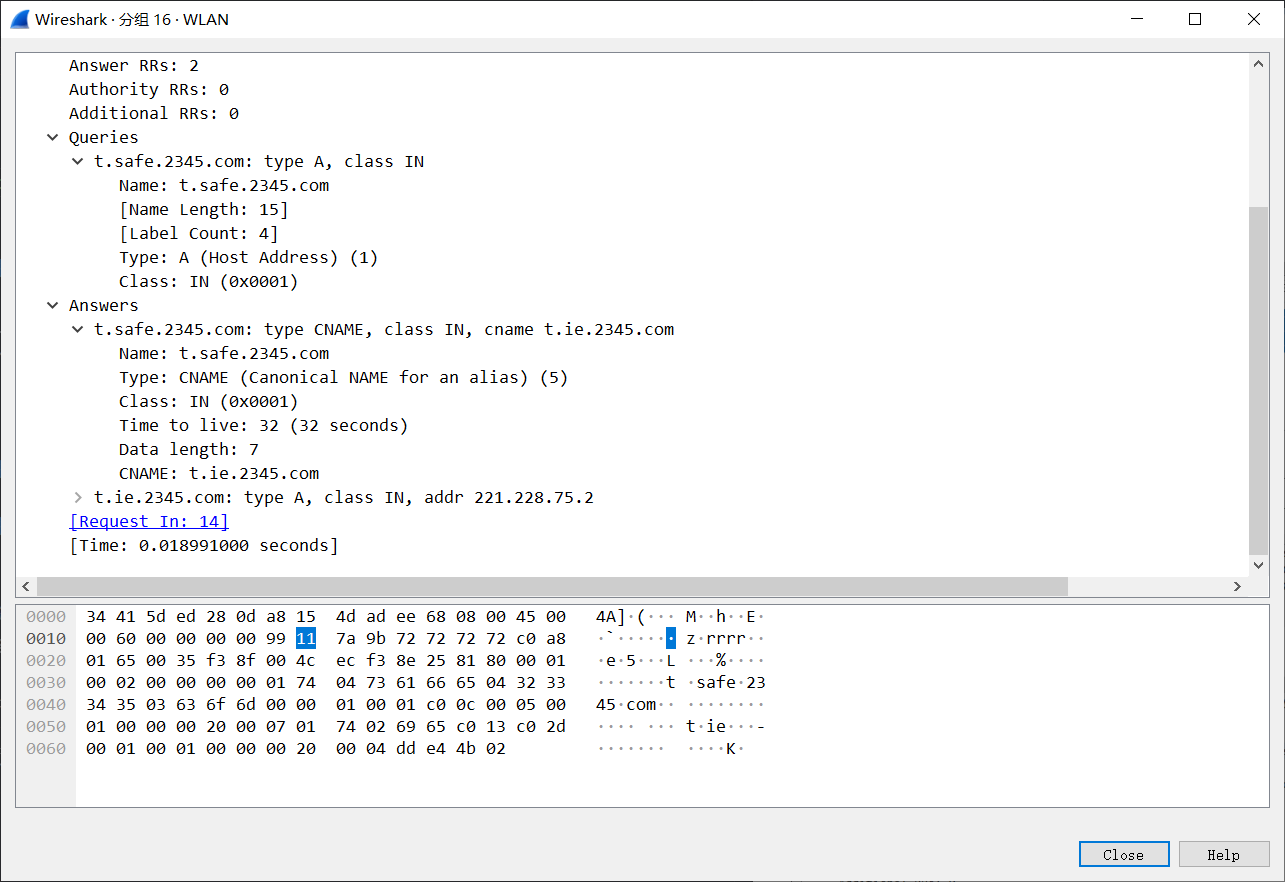
Task: Maximize the Wireshark packet window
Action: (x=1194, y=19)
